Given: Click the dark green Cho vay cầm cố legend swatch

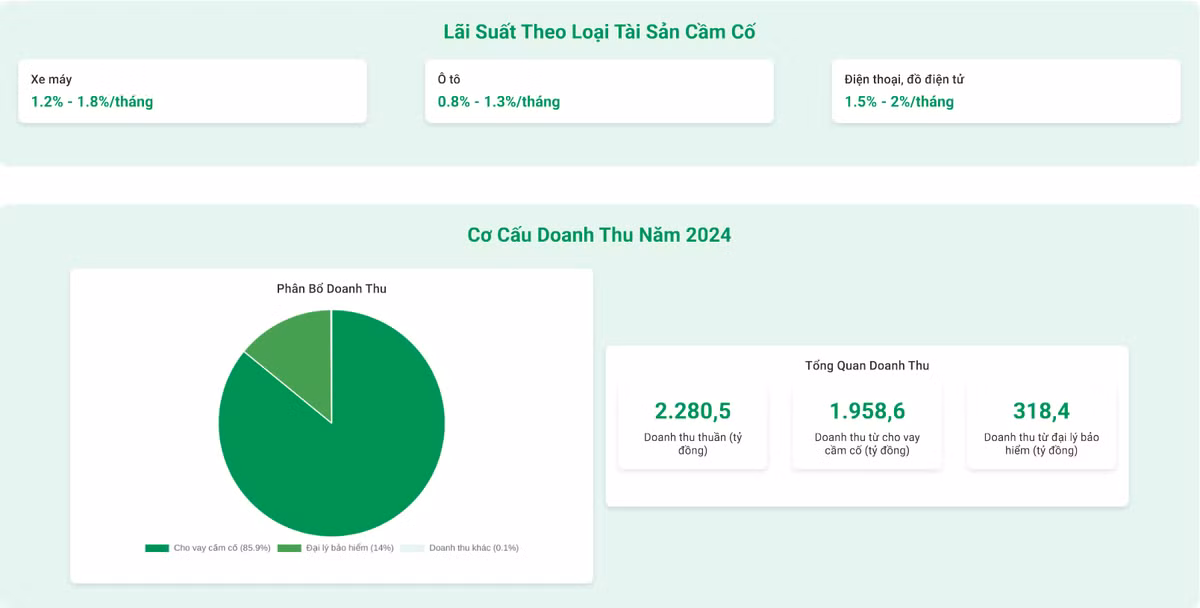Looking at the screenshot, I should pos(157,548).
